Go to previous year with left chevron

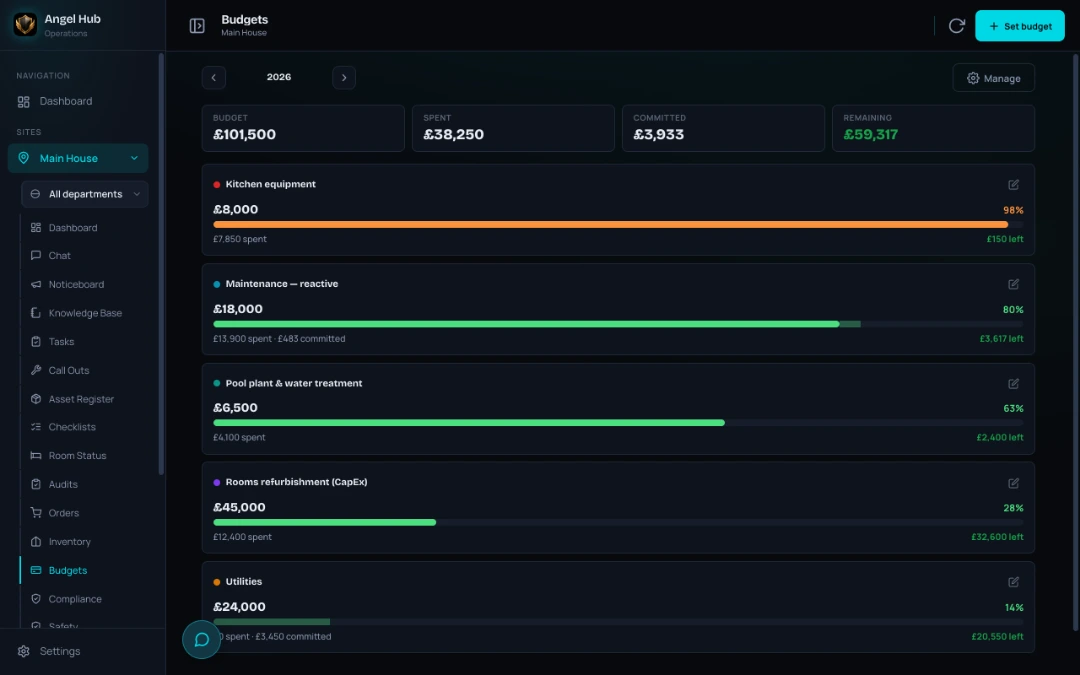click(214, 78)
